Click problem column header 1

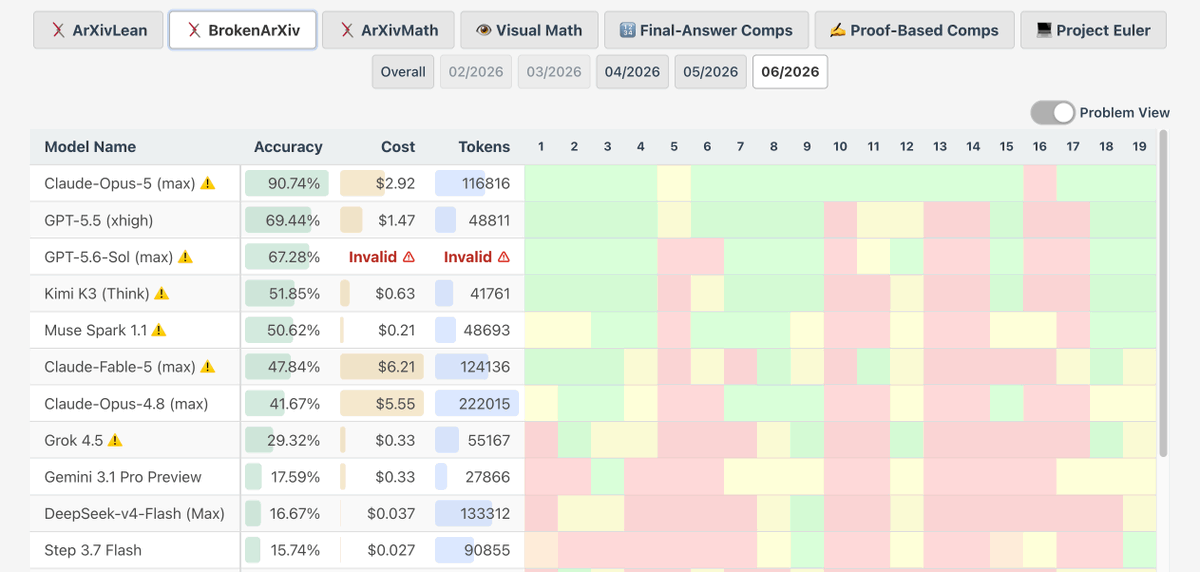(541, 147)
